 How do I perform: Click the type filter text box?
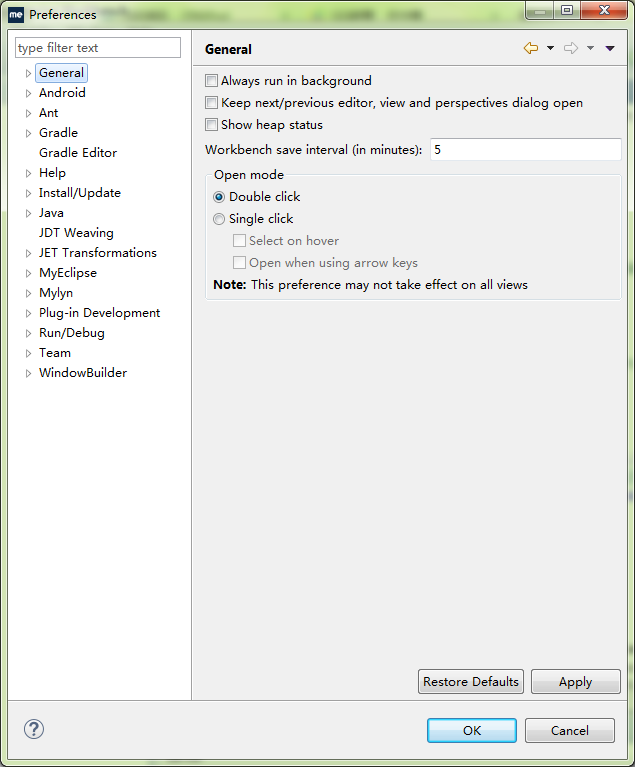(x=98, y=48)
